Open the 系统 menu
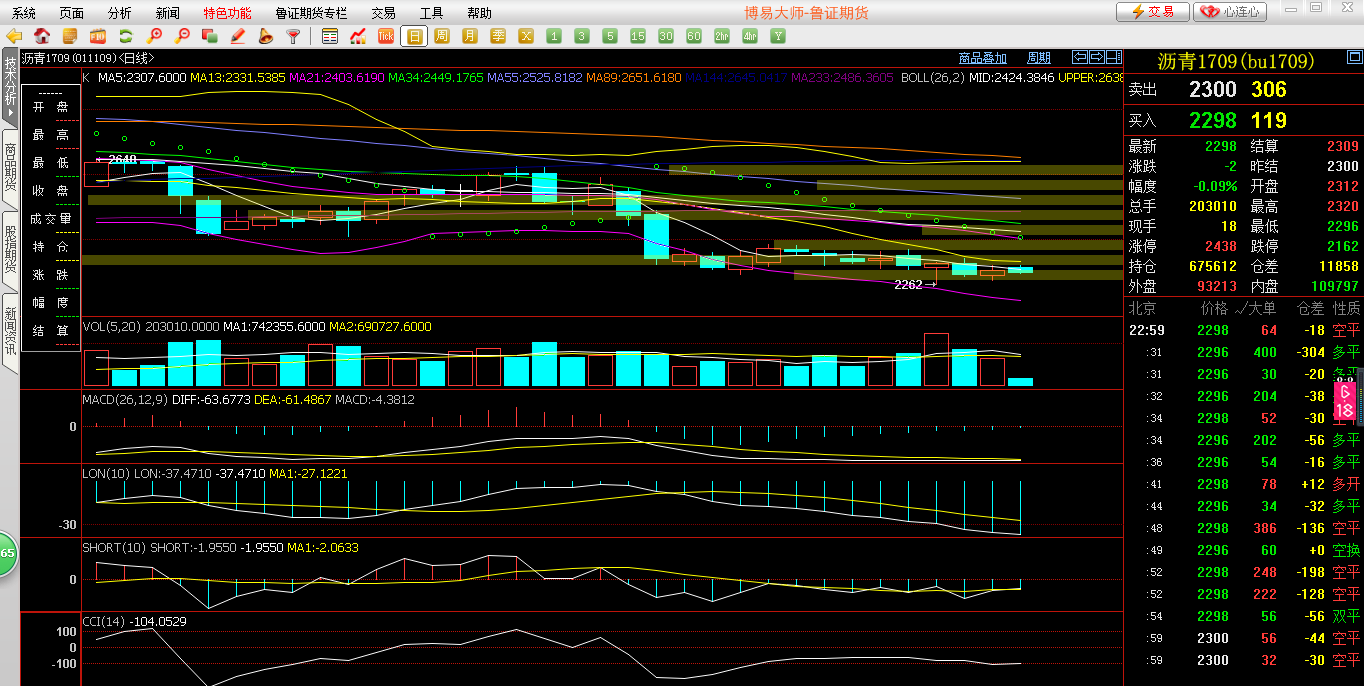Screen dimensions: 1364x686 (23, 13)
